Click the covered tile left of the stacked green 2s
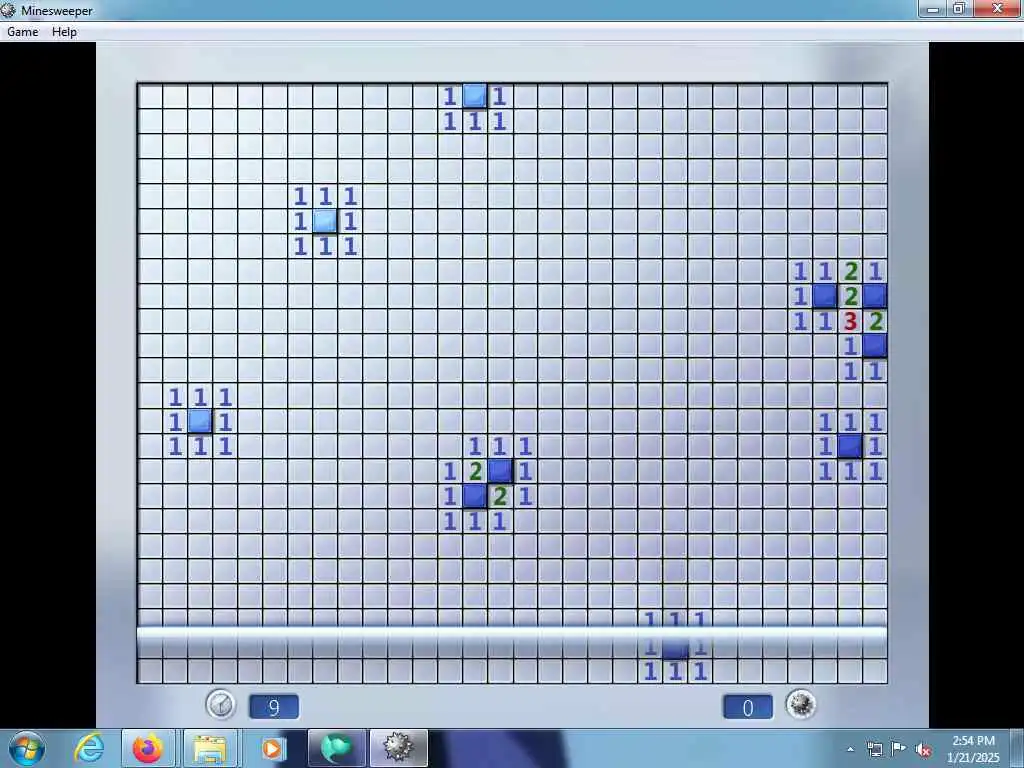1024x768 pixels. (x=825, y=296)
